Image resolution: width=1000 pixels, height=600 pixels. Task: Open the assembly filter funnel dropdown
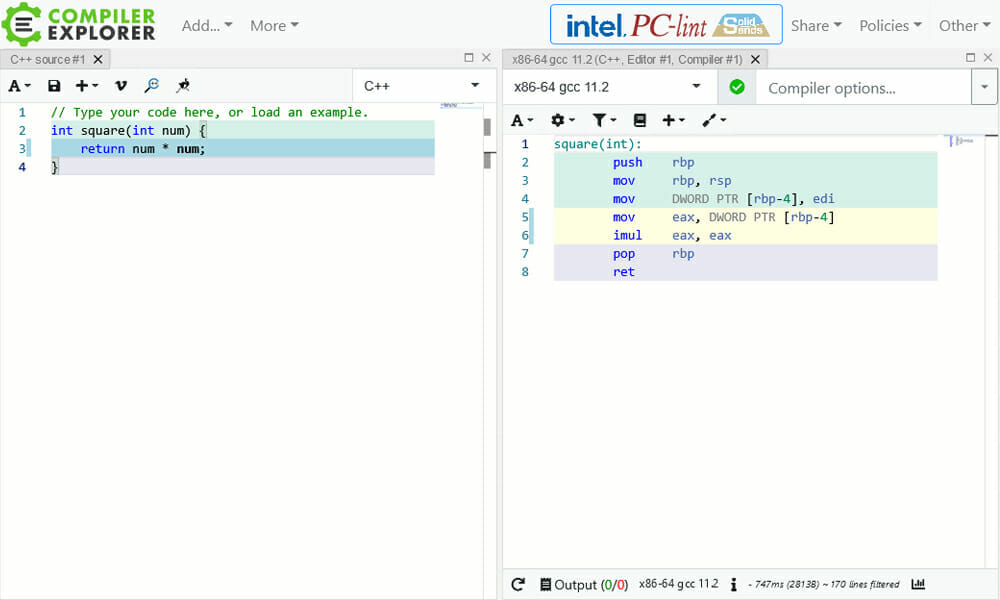(x=604, y=120)
